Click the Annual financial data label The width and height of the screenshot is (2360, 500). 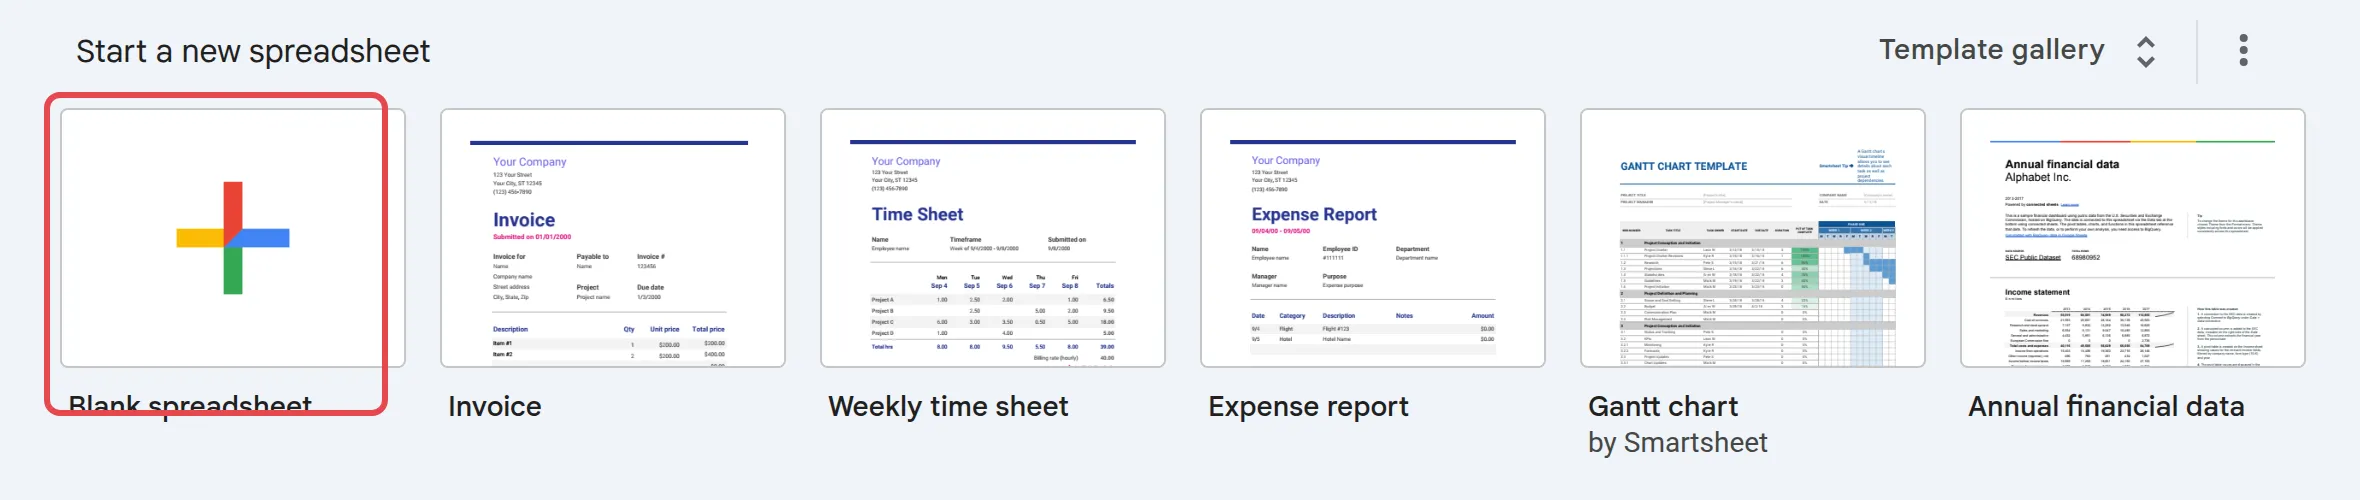(2106, 407)
